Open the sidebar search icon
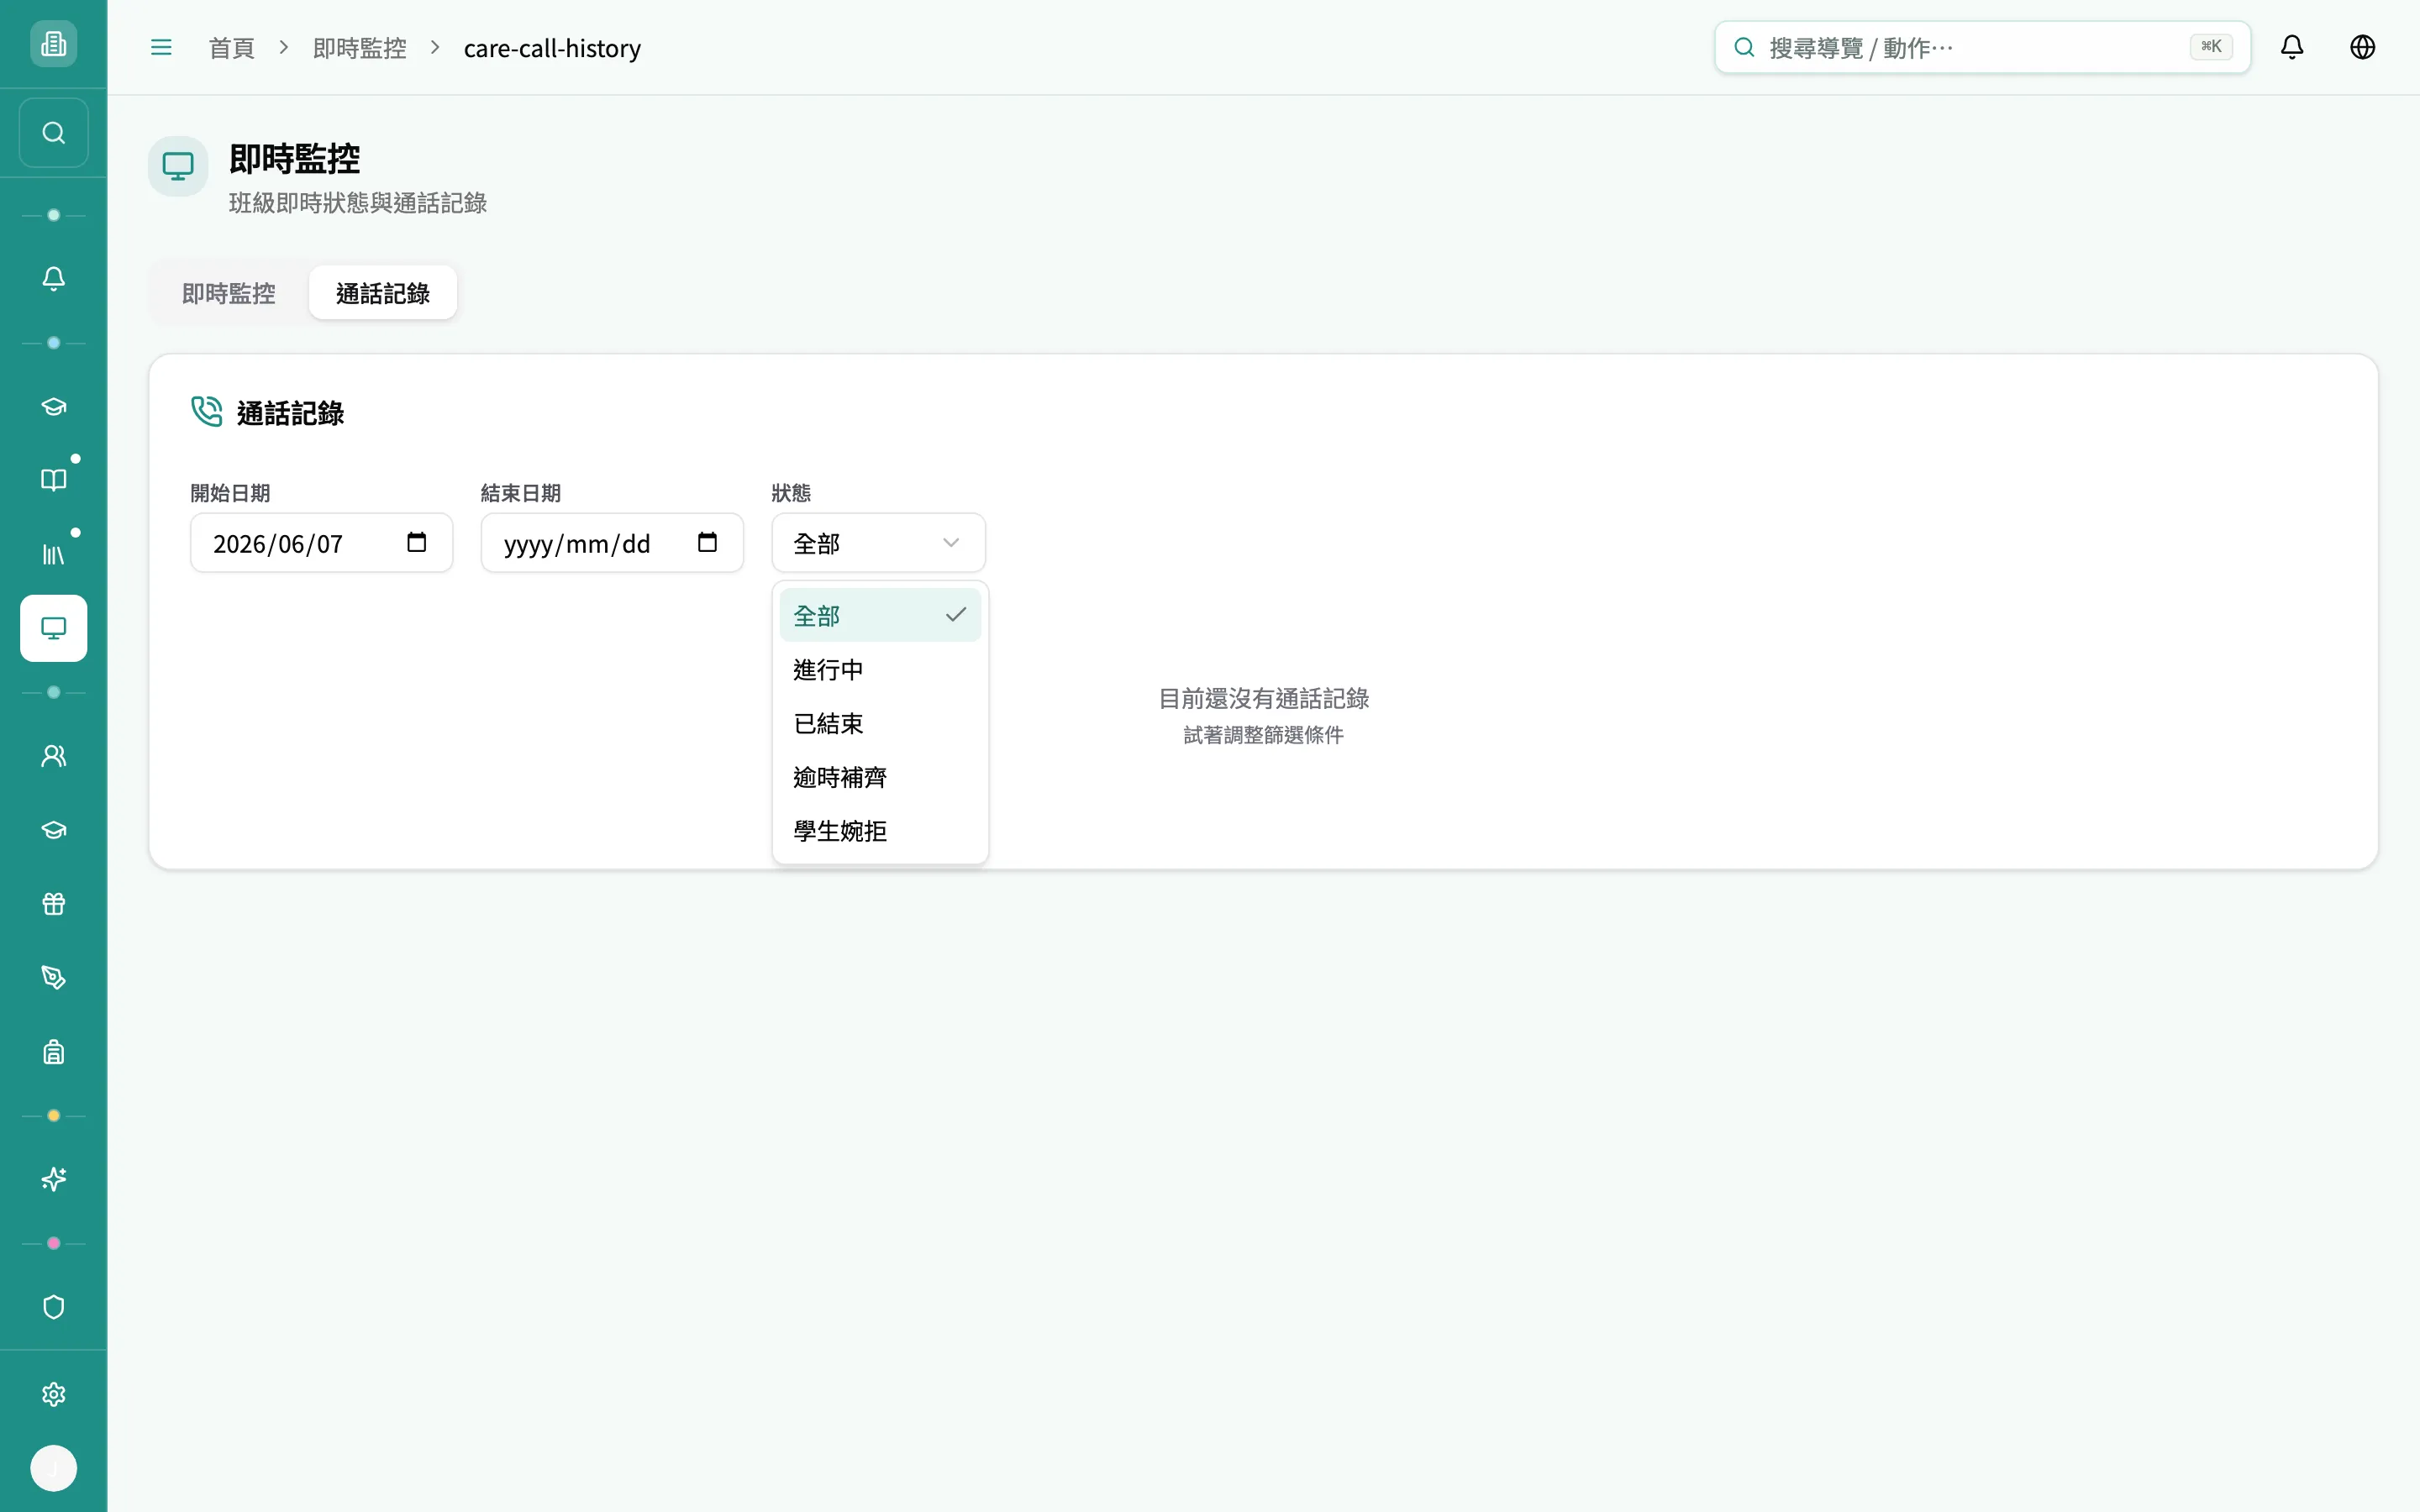The height and width of the screenshot is (1512, 2420). pos(53,133)
